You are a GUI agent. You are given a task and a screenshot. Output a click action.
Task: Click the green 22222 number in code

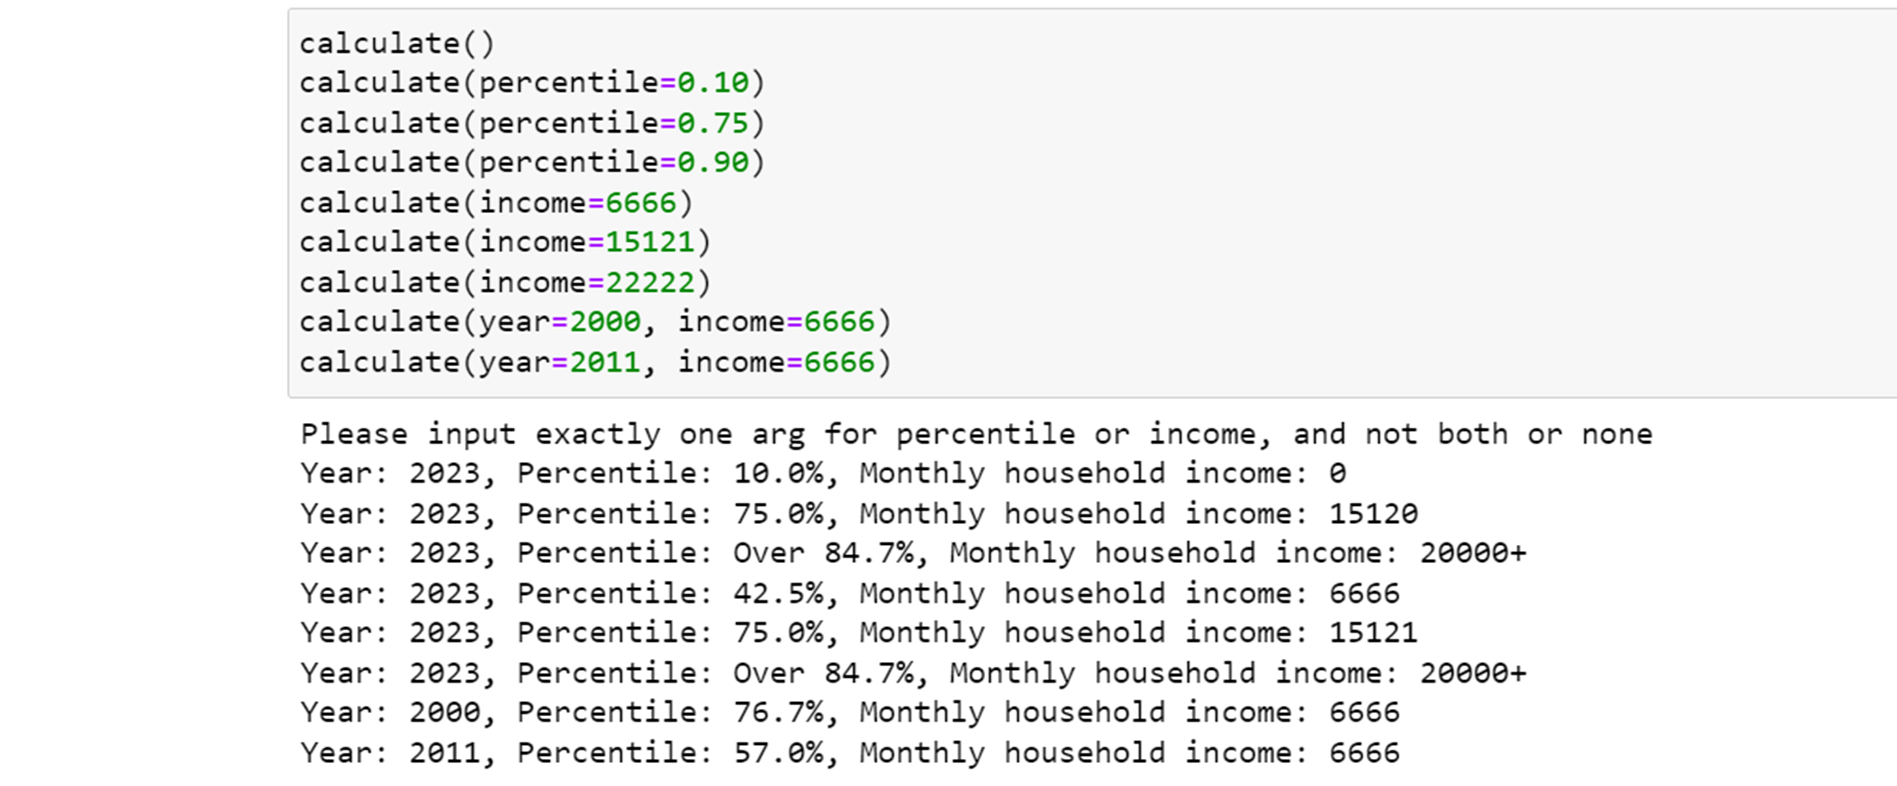coord(650,283)
